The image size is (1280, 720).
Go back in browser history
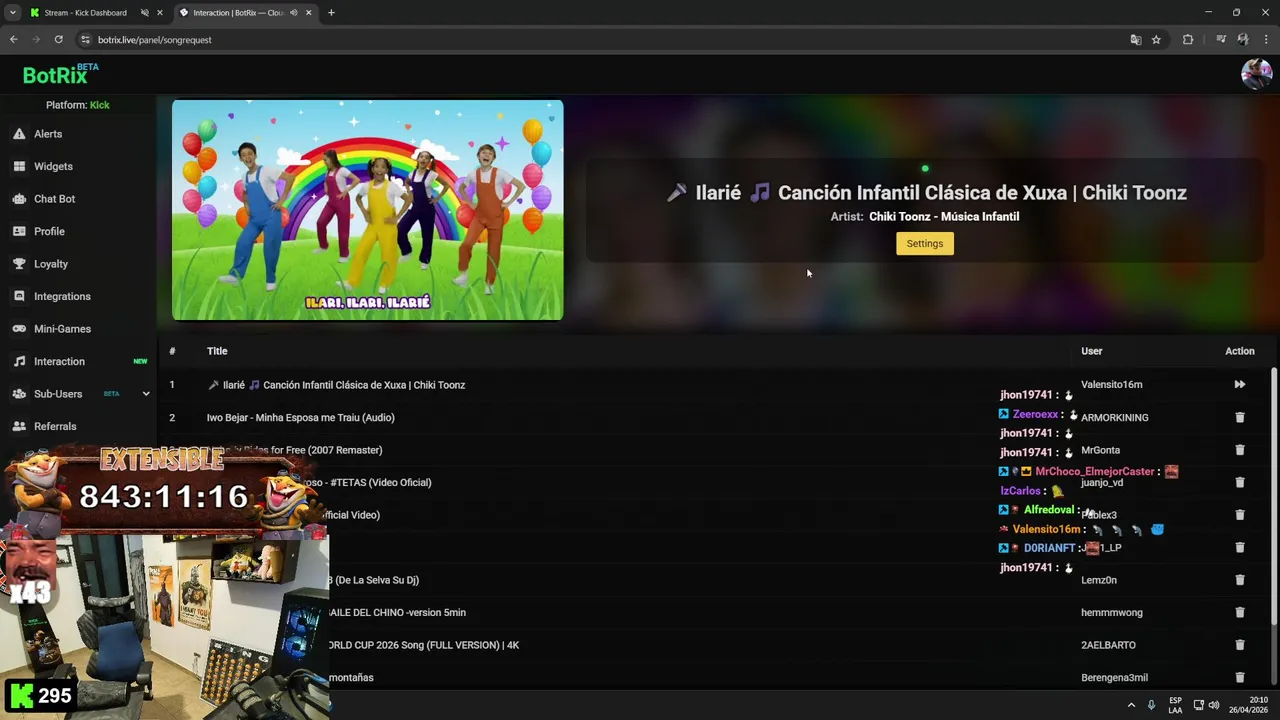tap(13, 40)
